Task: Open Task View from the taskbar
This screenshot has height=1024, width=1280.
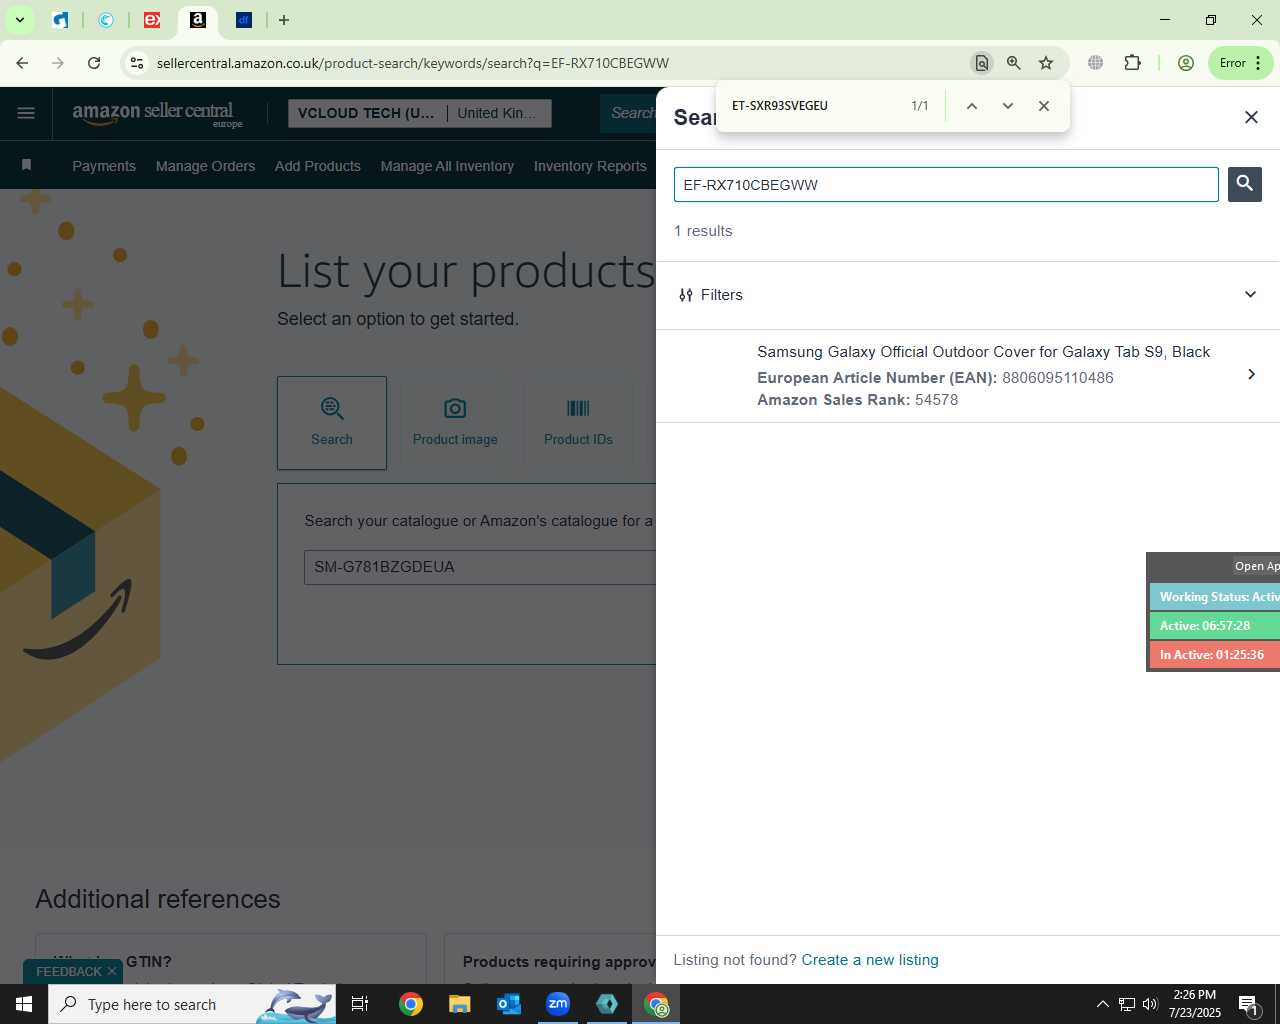Action: 360,1004
